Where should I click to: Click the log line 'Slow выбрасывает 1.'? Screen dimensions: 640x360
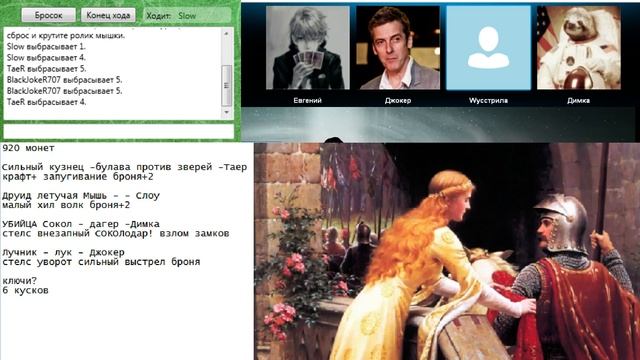[x=46, y=47]
